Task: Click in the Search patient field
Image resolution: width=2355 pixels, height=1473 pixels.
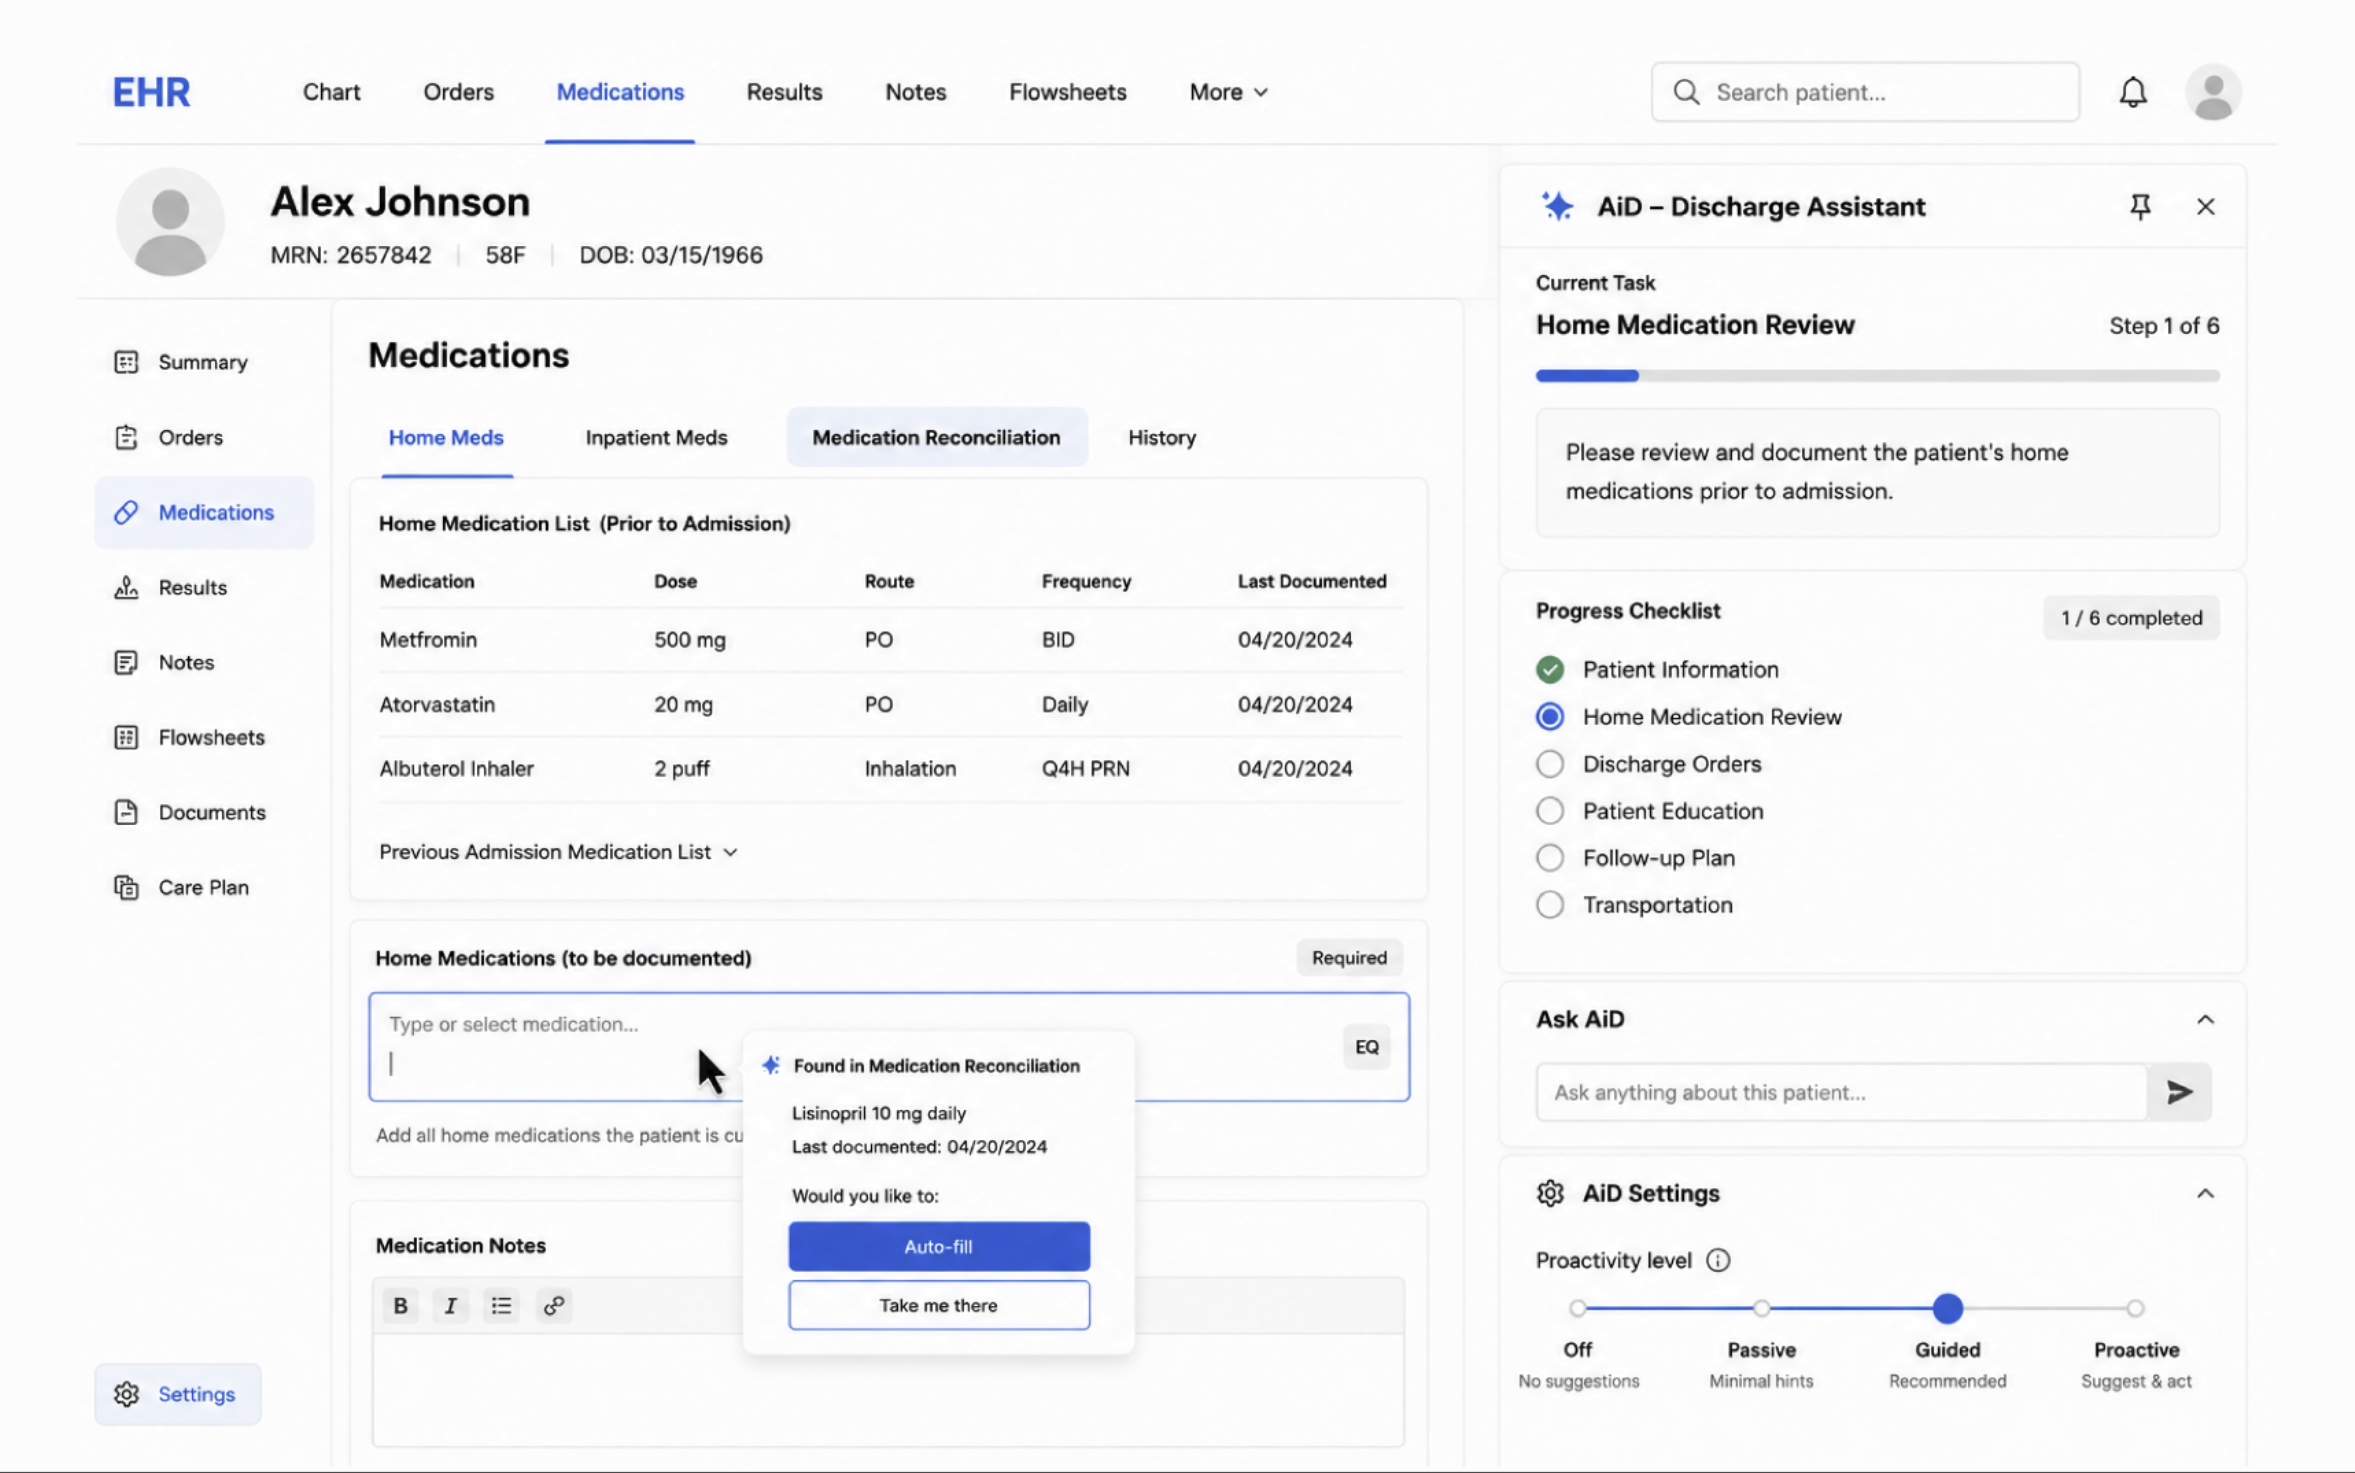Action: click(x=1865, y=92)
